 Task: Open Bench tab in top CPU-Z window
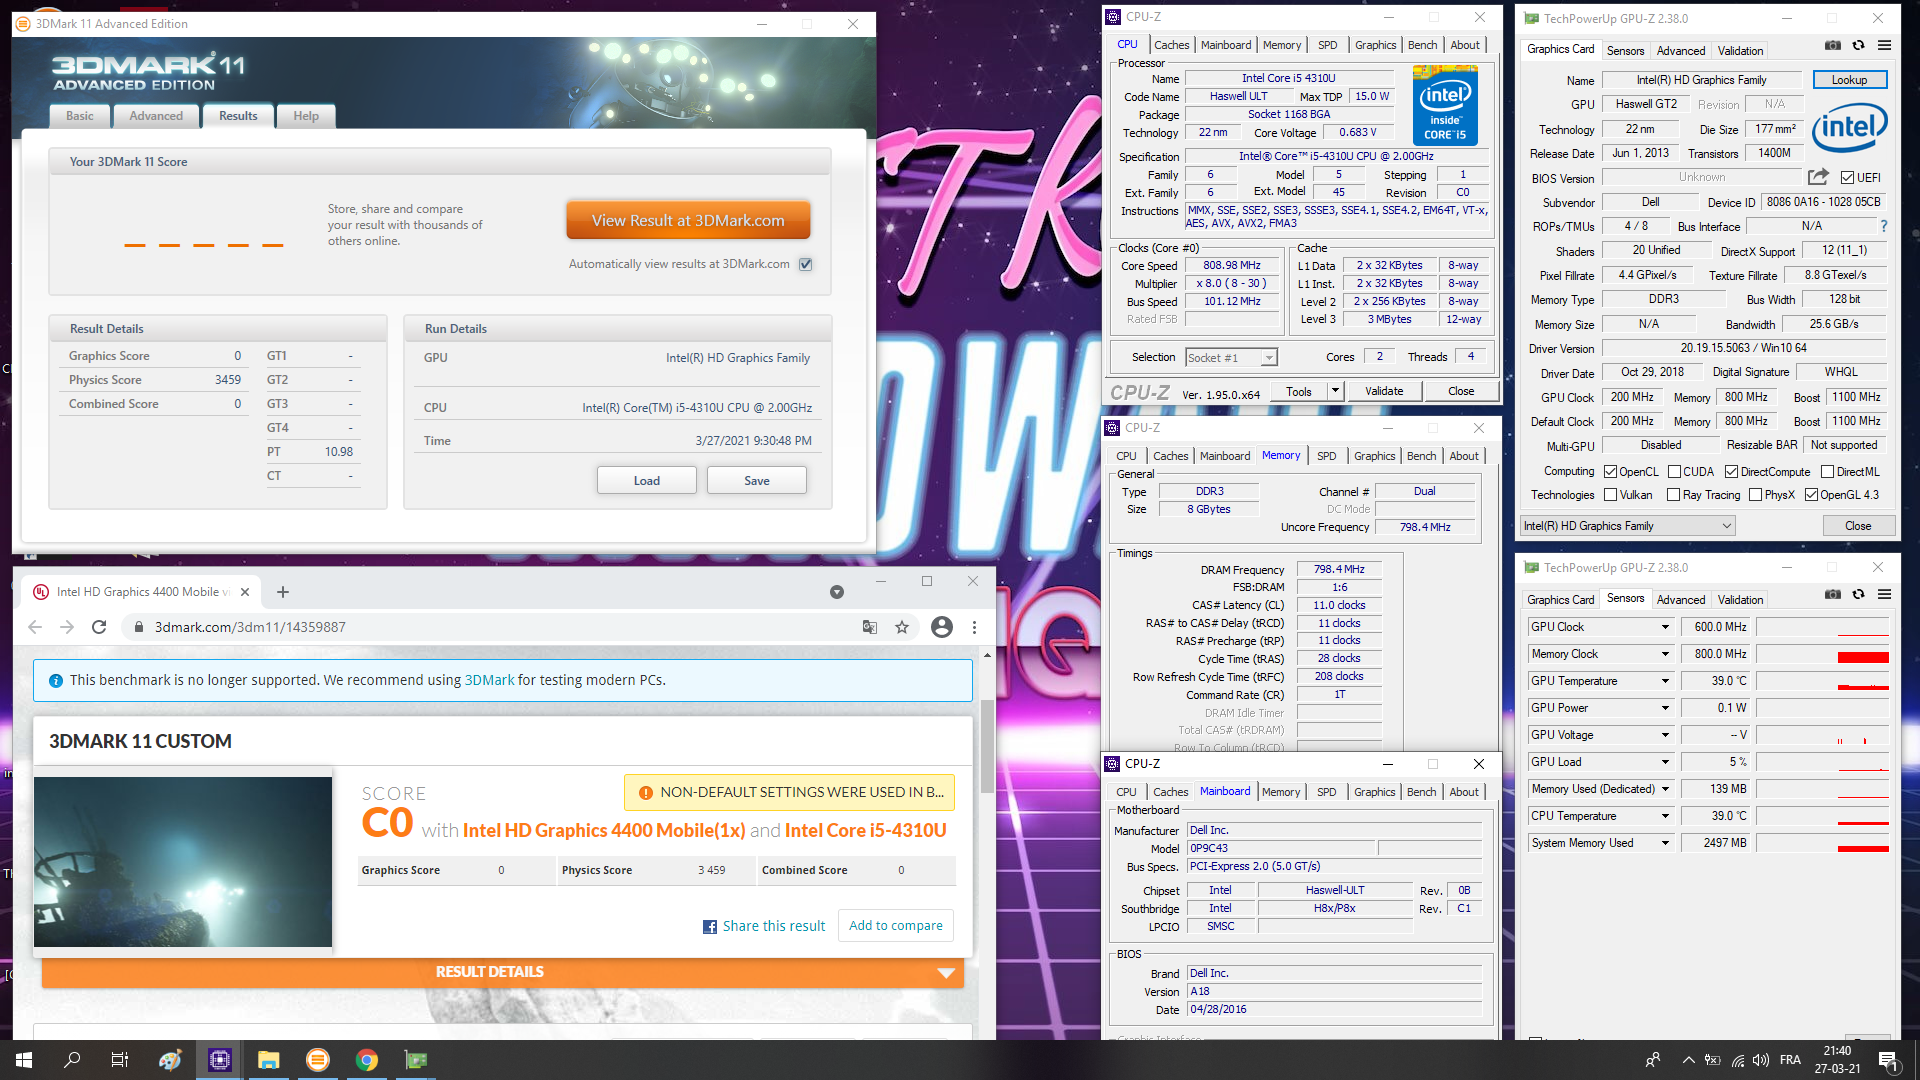point(1422,45)
